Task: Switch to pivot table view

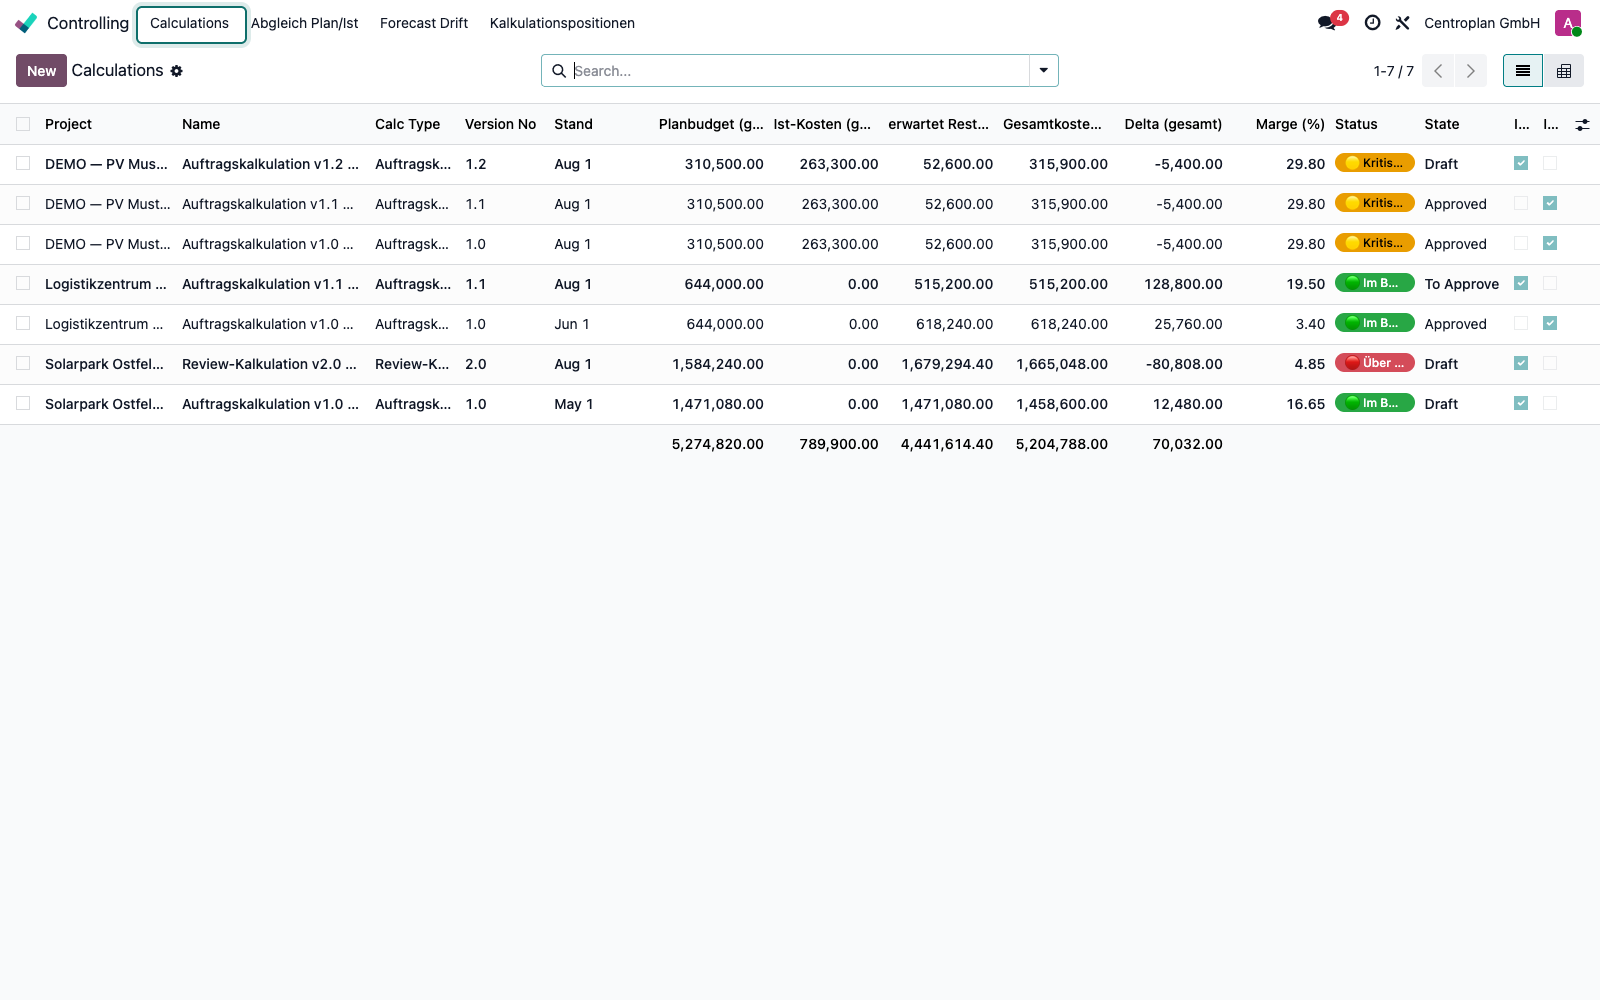Action: point(1564,71)
